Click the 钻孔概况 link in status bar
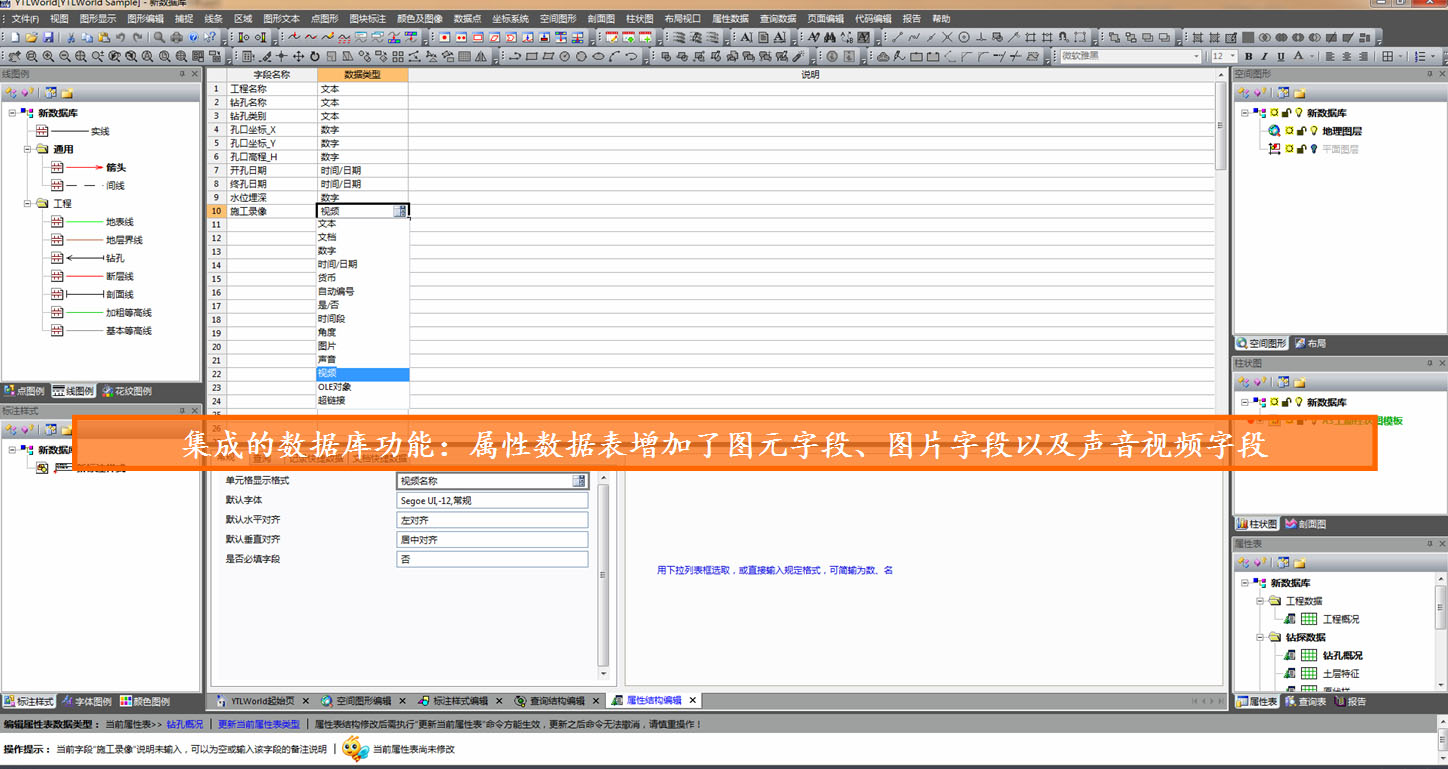This screenshot has width=1448, height=769. pyautogui.click(x=184, y=724)
